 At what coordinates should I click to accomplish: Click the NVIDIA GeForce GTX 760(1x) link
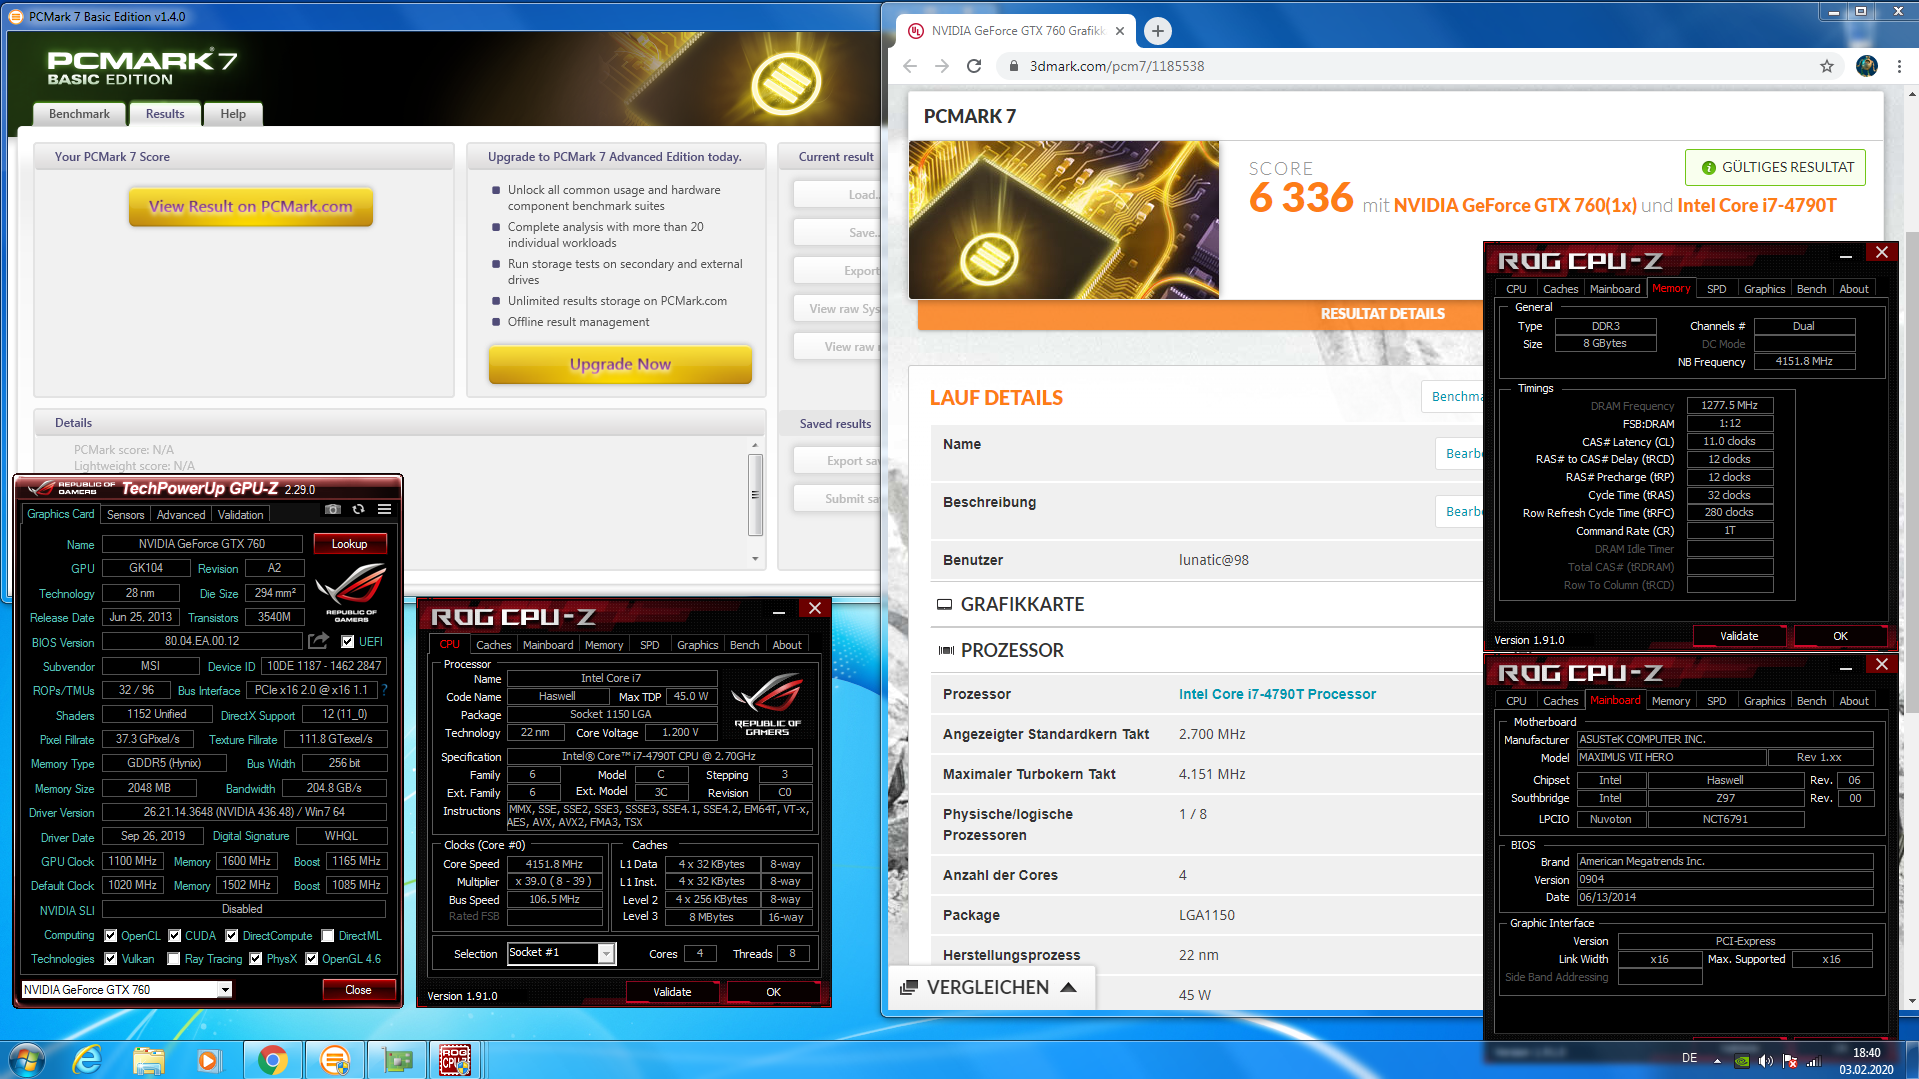pos(1515,205)
